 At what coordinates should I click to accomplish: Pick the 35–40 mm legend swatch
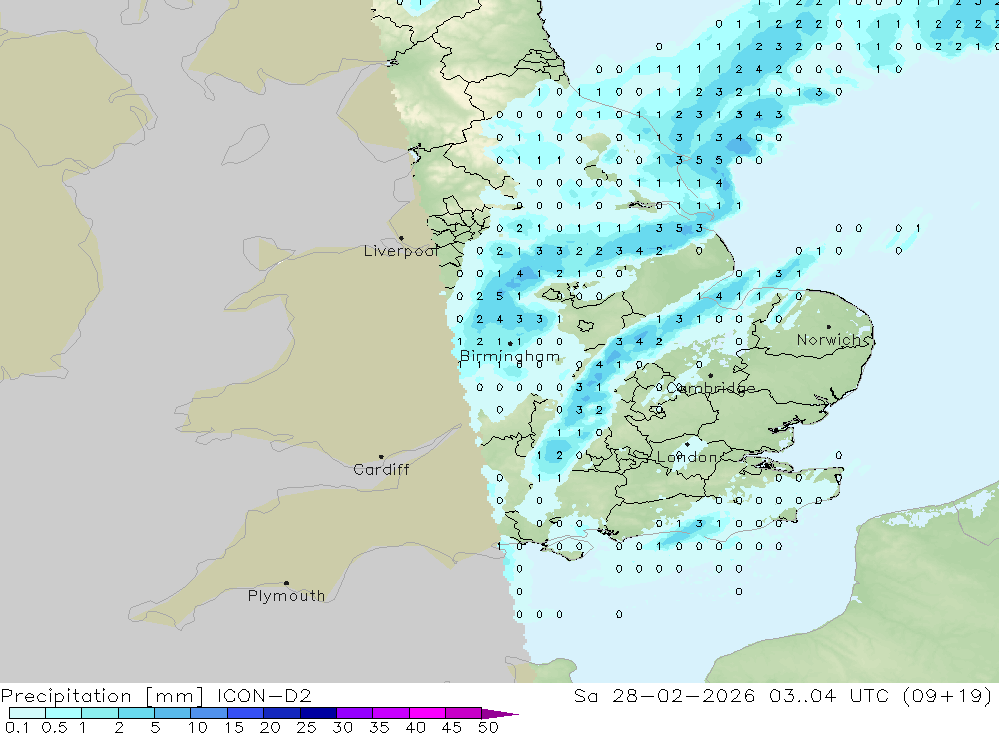(x=390, y=713)
